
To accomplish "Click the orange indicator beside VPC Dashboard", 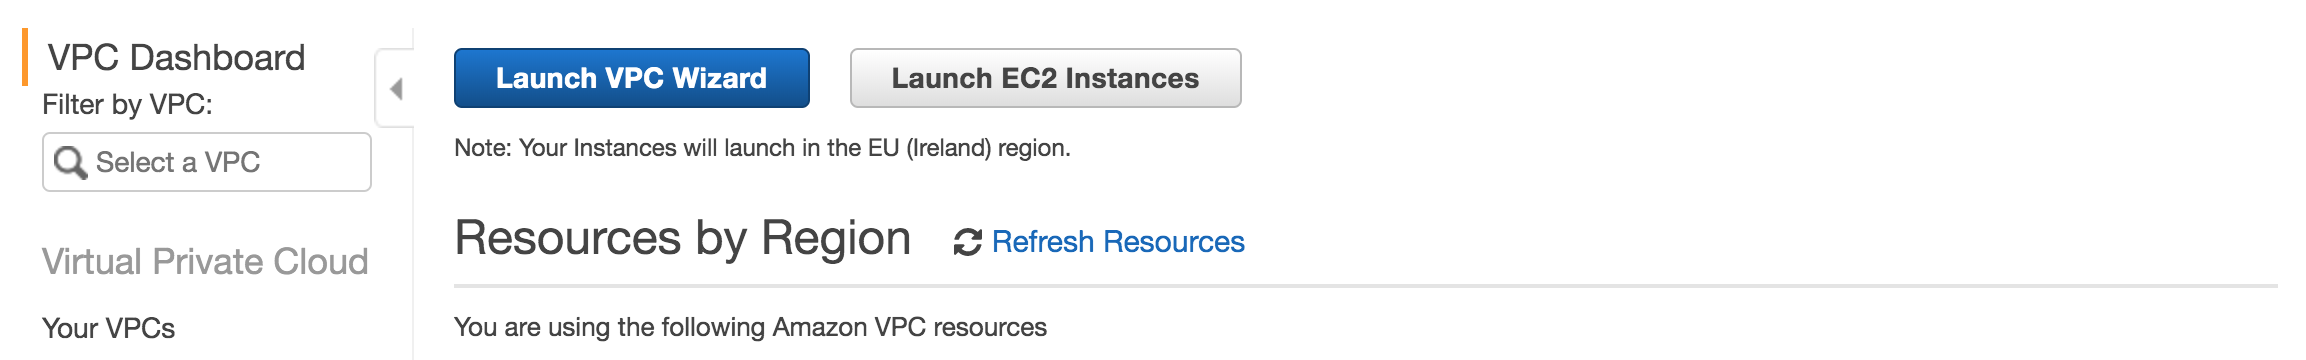I will click(x=25, y=57).
